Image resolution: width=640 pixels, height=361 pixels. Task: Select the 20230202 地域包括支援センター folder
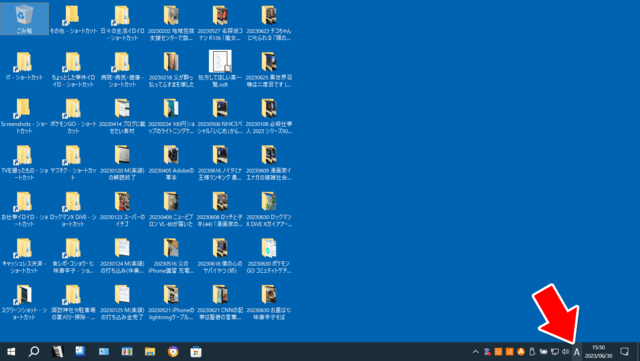(171, 22)
